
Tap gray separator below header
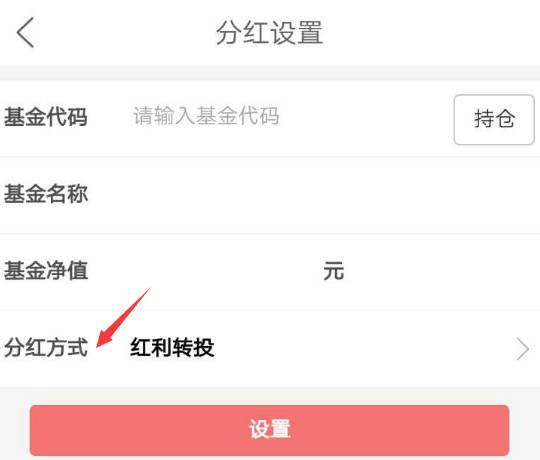point(270,73)
